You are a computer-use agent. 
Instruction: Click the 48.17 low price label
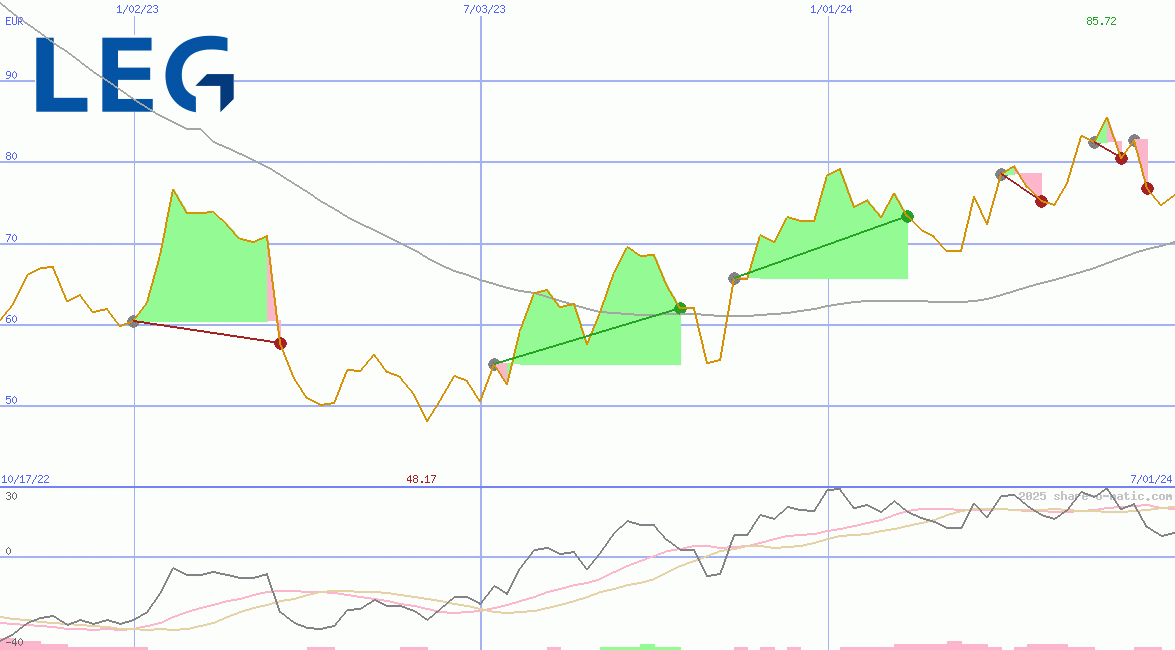click(421, 479)
